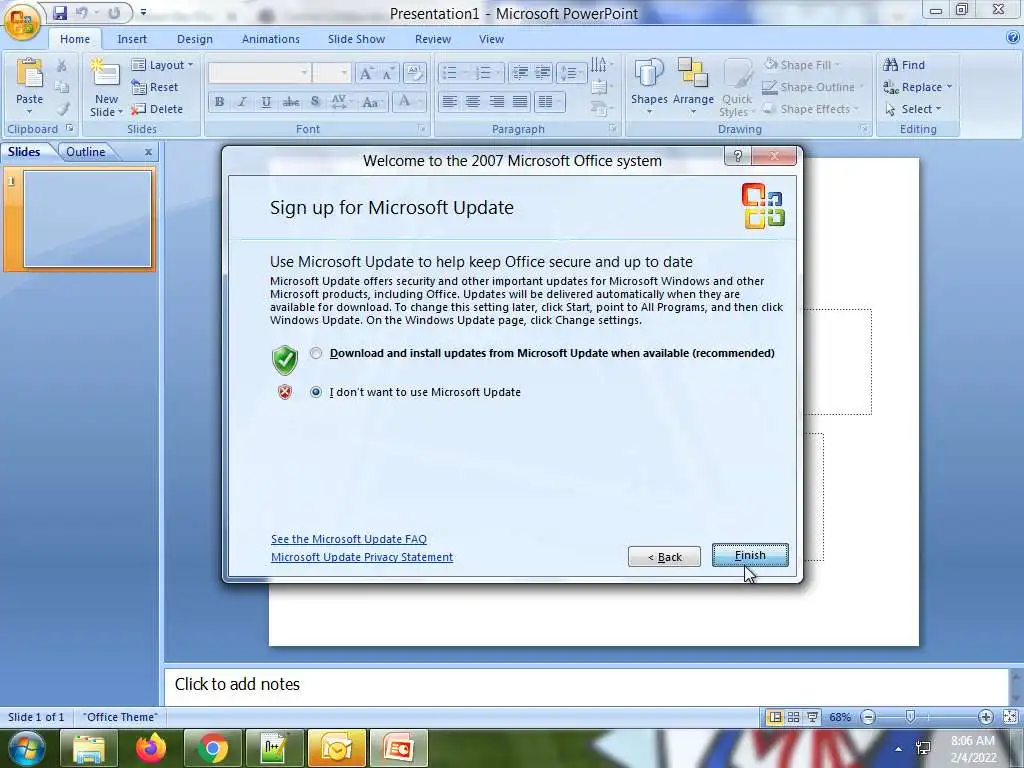Viewport: 1024px width, 768px height.
Task: Start Slide Show from status bar icon
Action: click(812, 717)
